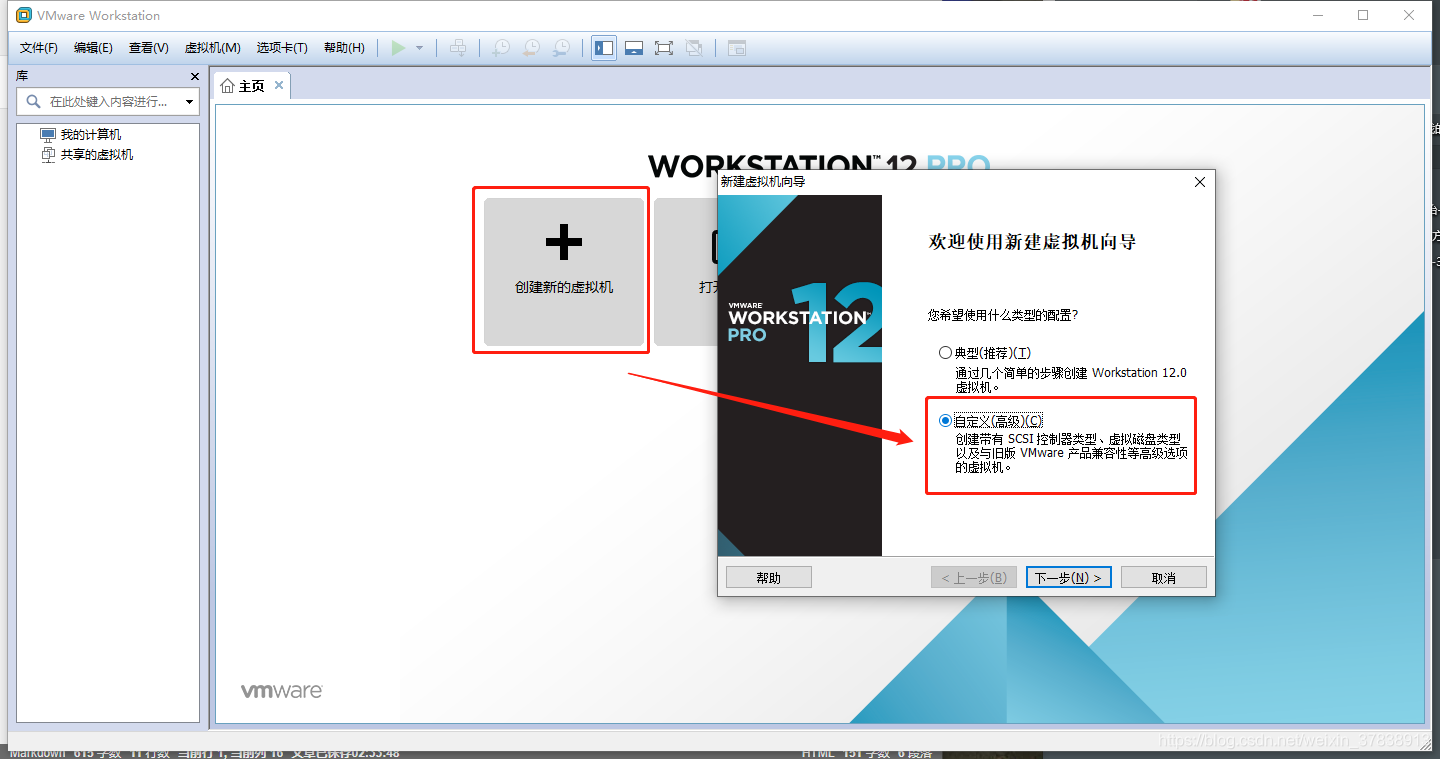The image size is (1440, 759).
Task: Open the 查看(V) menu
Action: point(148,48)
